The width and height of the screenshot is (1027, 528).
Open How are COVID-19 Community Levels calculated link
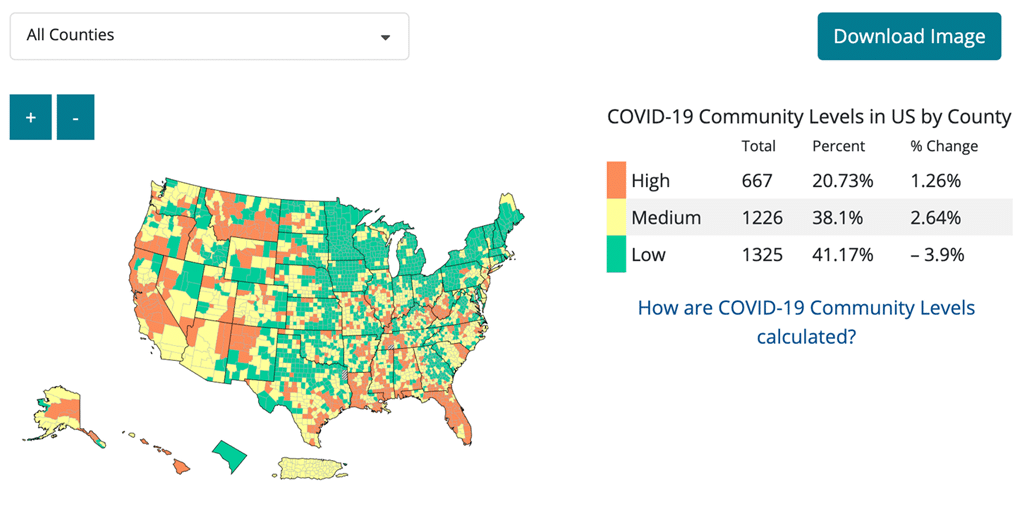pyautogui.click(x=806, y=322)
